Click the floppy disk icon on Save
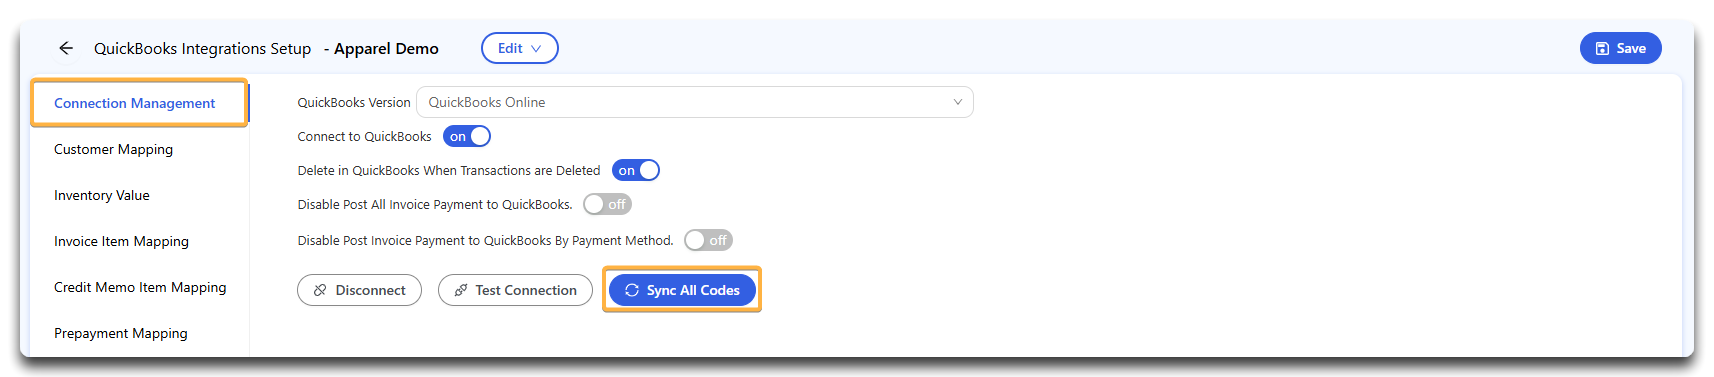Screen dimensions: 1714x377 tap(1602, 48)
